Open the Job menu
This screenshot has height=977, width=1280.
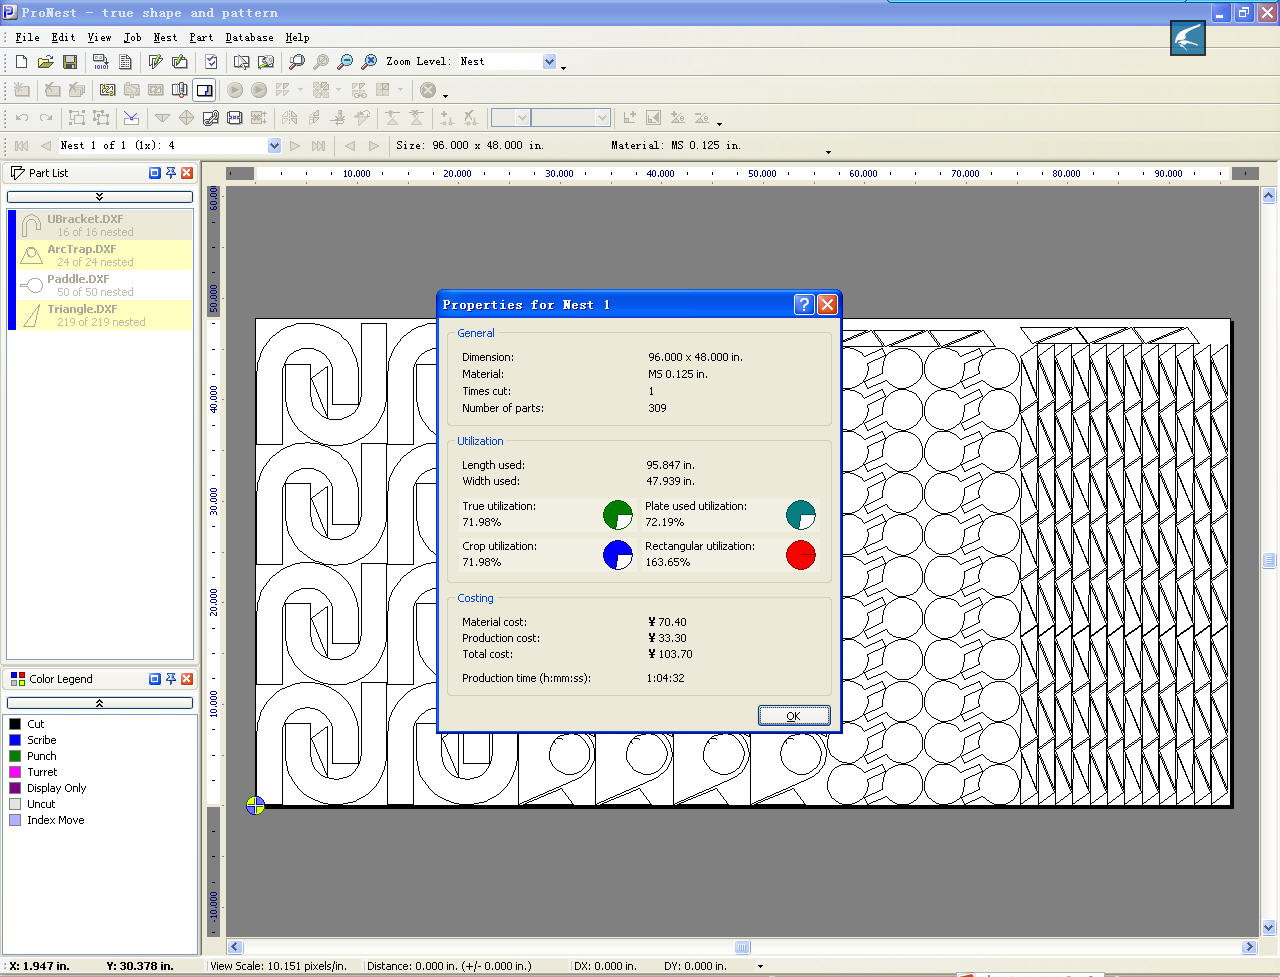pyautogui.click(x=132, y=37)
